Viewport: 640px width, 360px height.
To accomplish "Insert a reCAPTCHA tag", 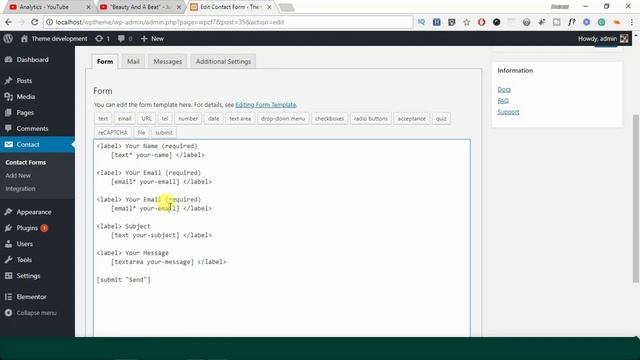I will [x=113, y=133].
